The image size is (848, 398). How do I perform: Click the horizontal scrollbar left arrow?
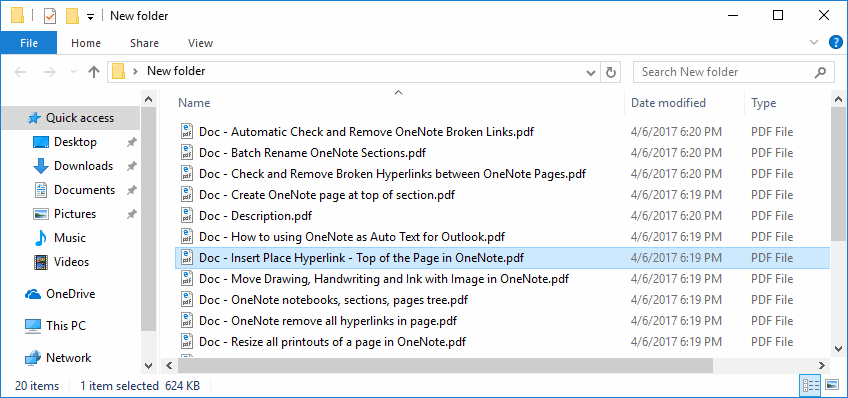[x=169, y=366]
